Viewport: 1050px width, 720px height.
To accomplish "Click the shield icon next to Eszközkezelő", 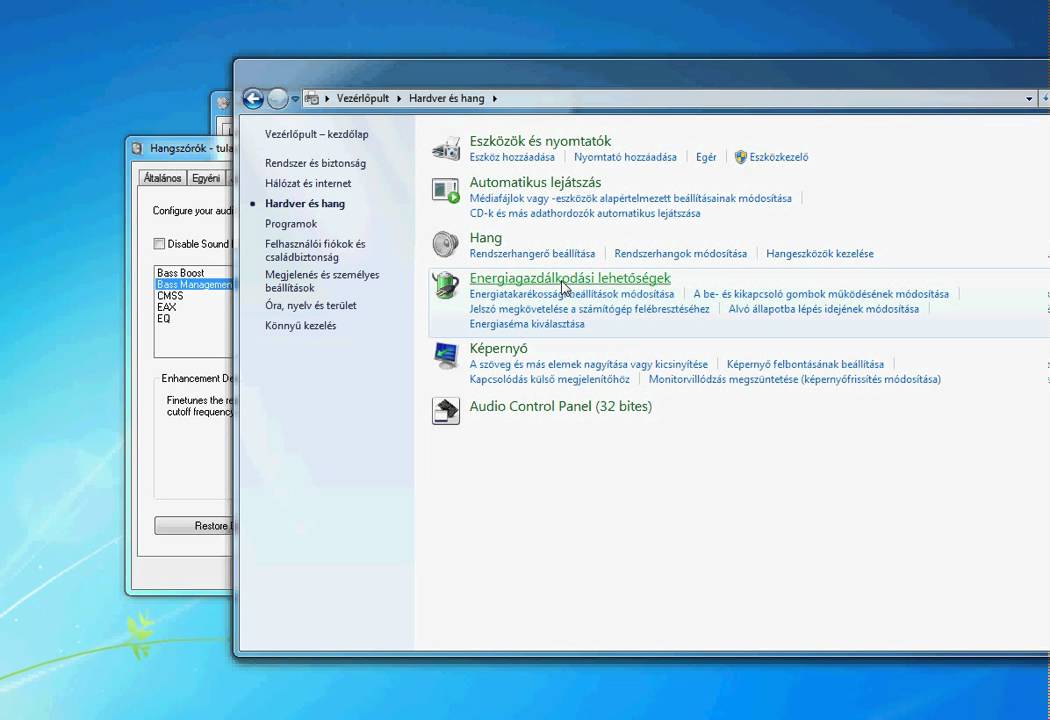I will click(741, 157).
